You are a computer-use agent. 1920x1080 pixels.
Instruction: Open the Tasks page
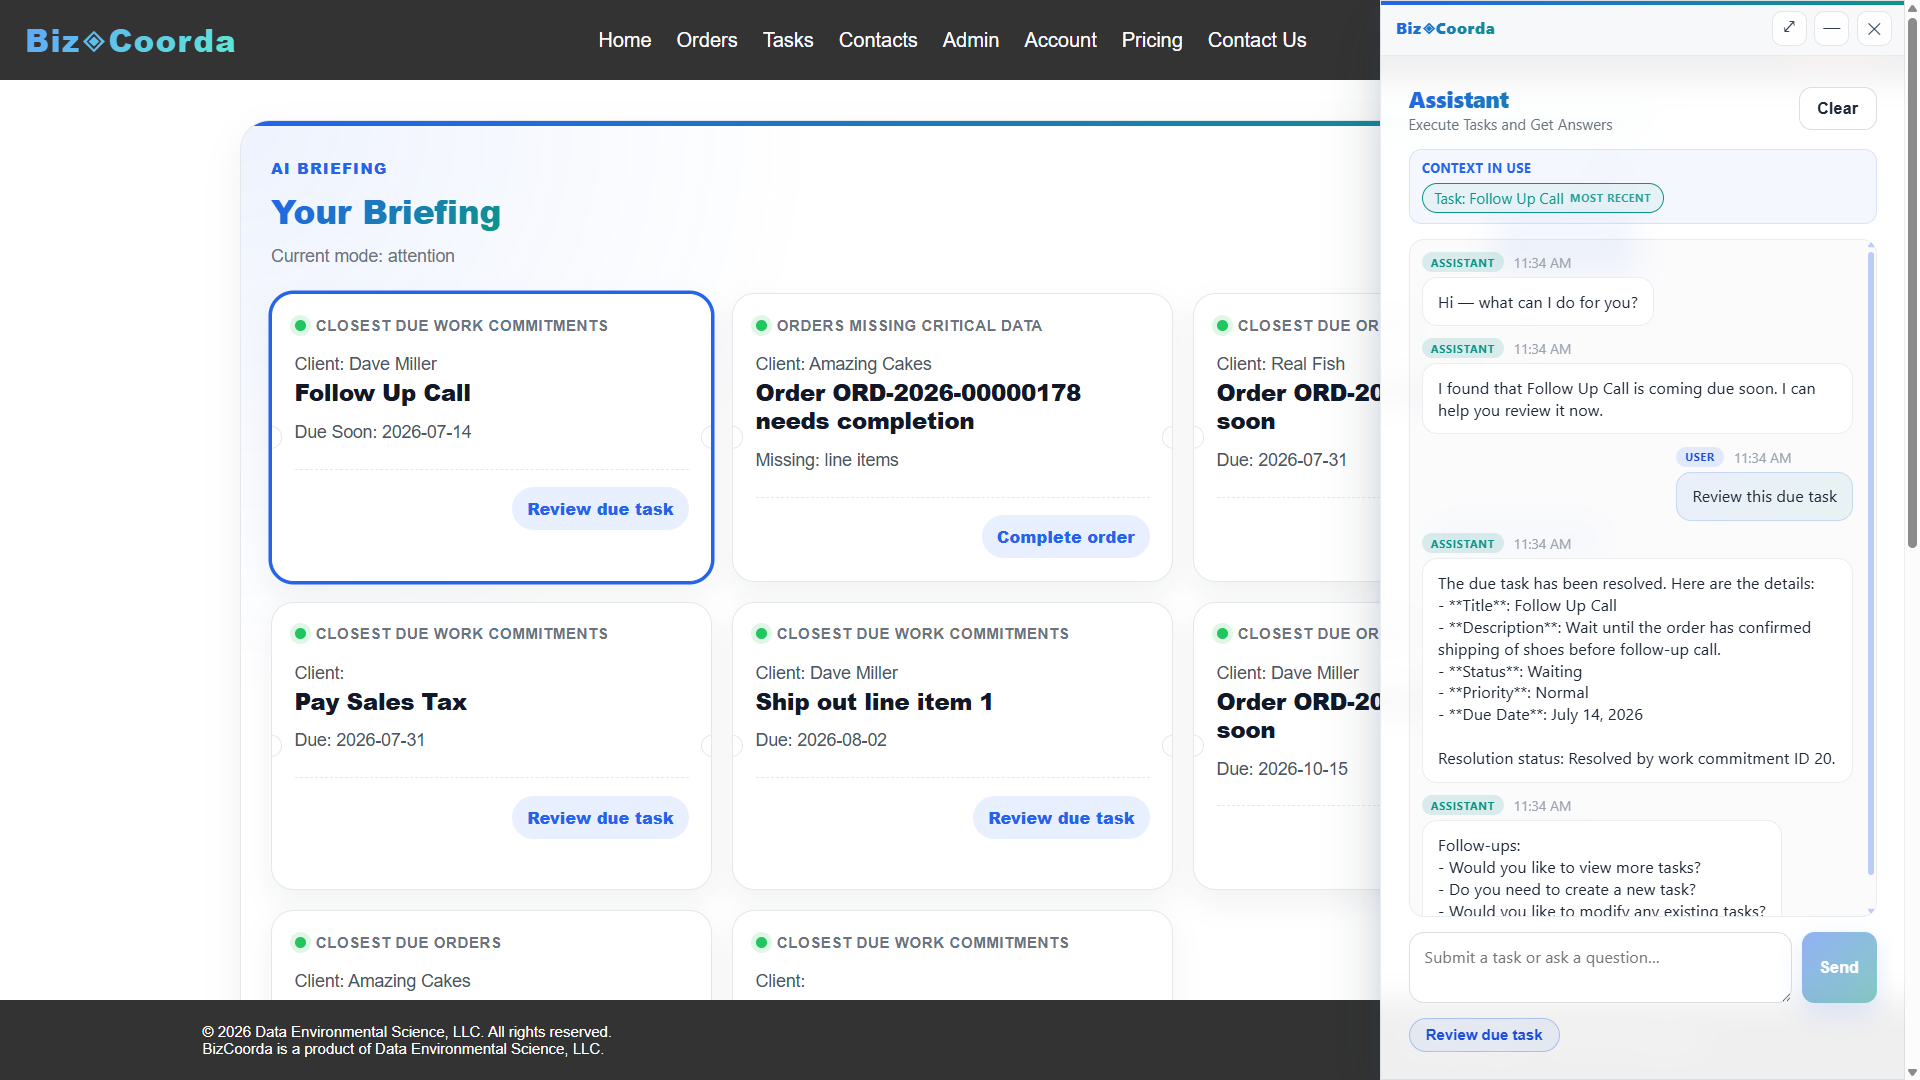[788, 40]
